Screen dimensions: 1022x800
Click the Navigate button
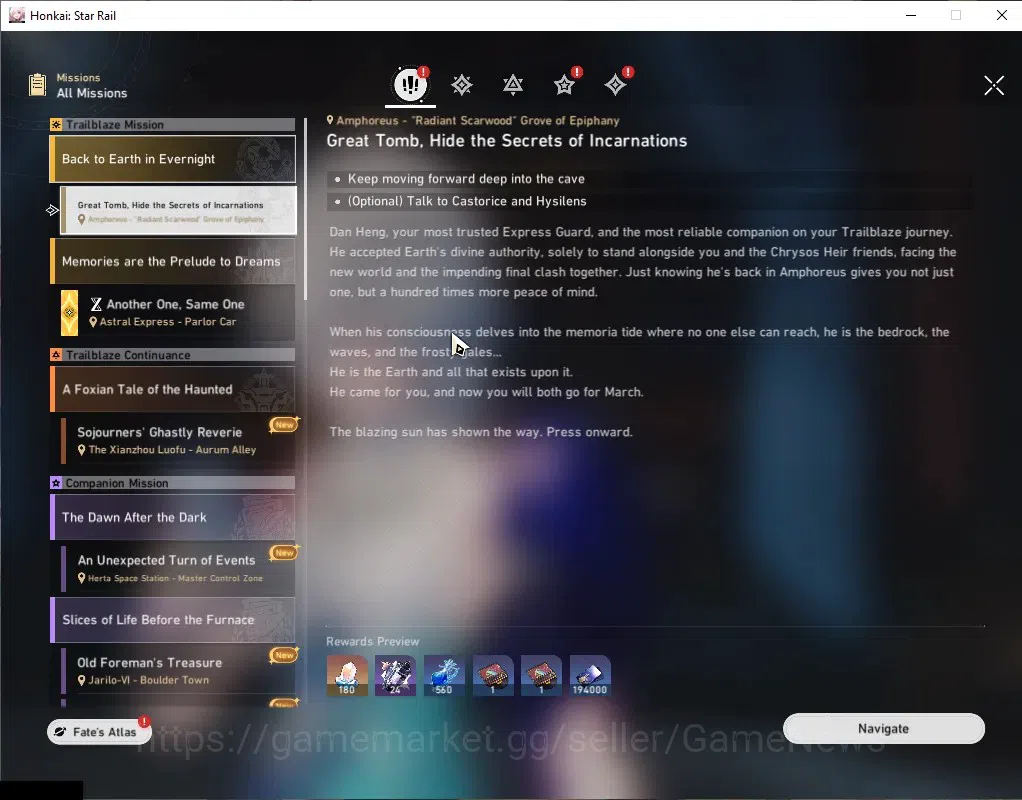click(x=884, y=728)
